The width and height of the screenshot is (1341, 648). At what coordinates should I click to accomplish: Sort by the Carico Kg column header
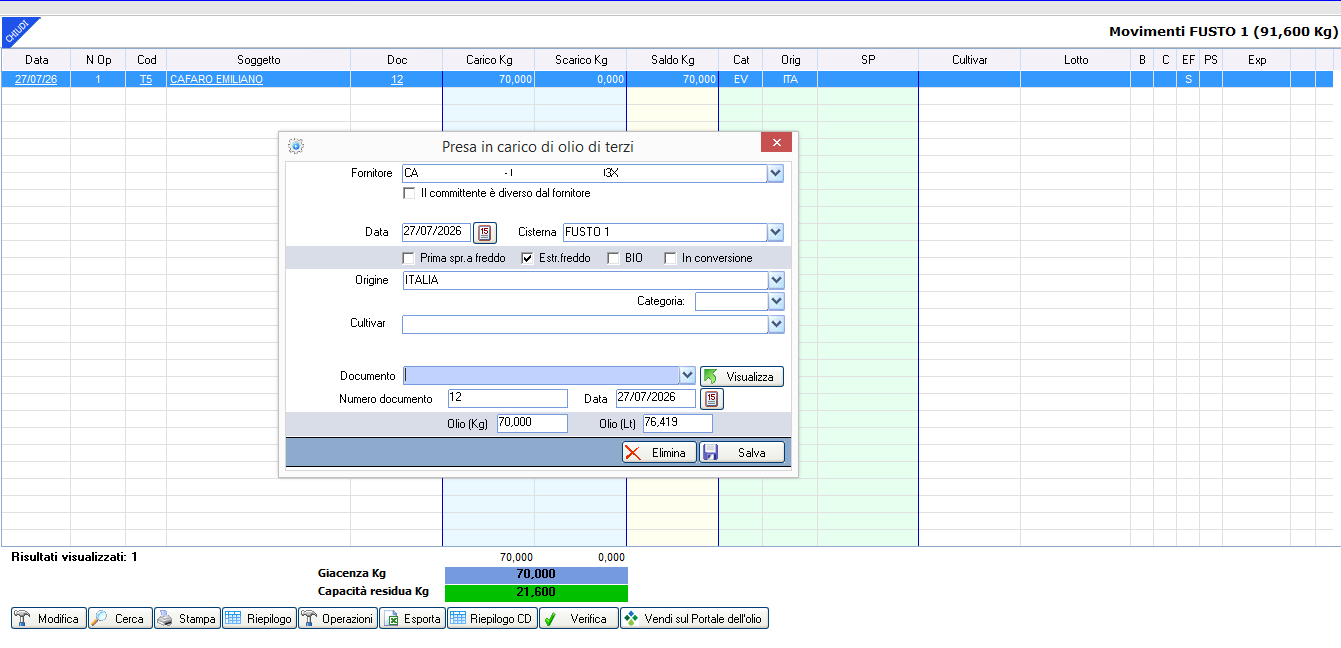click(x=489, y=60)
